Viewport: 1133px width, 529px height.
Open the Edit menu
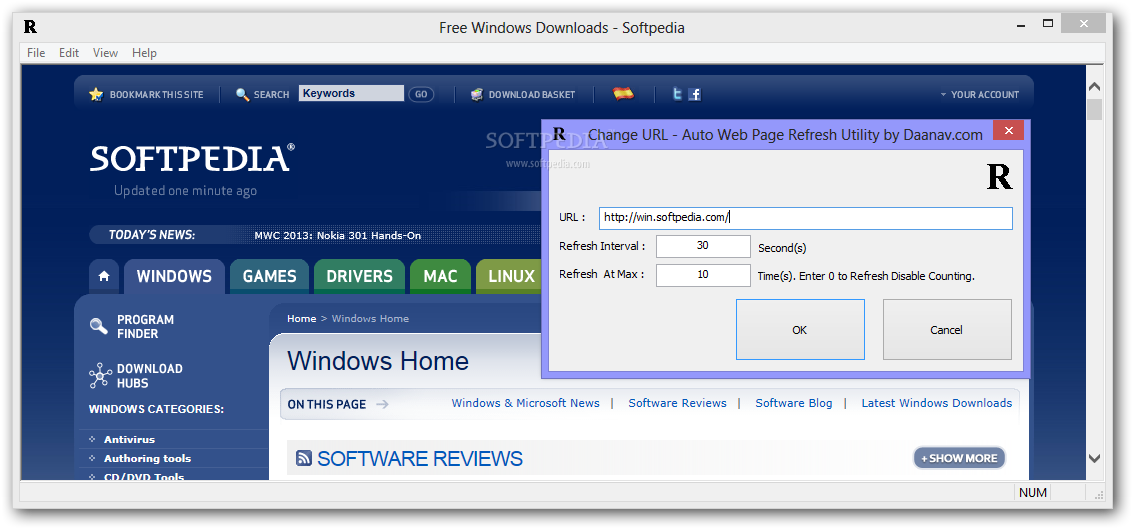pyautogui.click(x=69, y=53)
